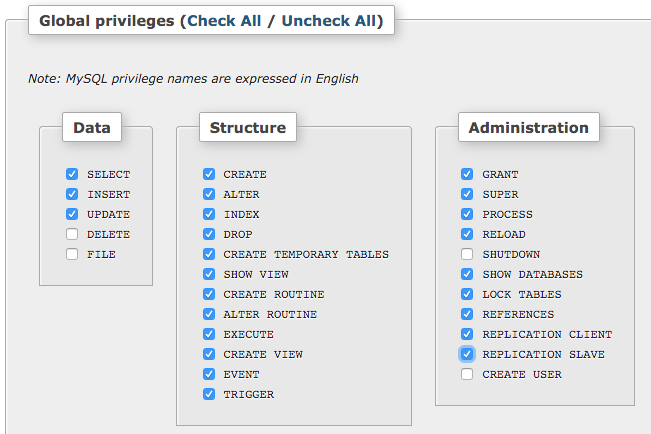Enable the DELETE privilege checkbox

[72, 234]
